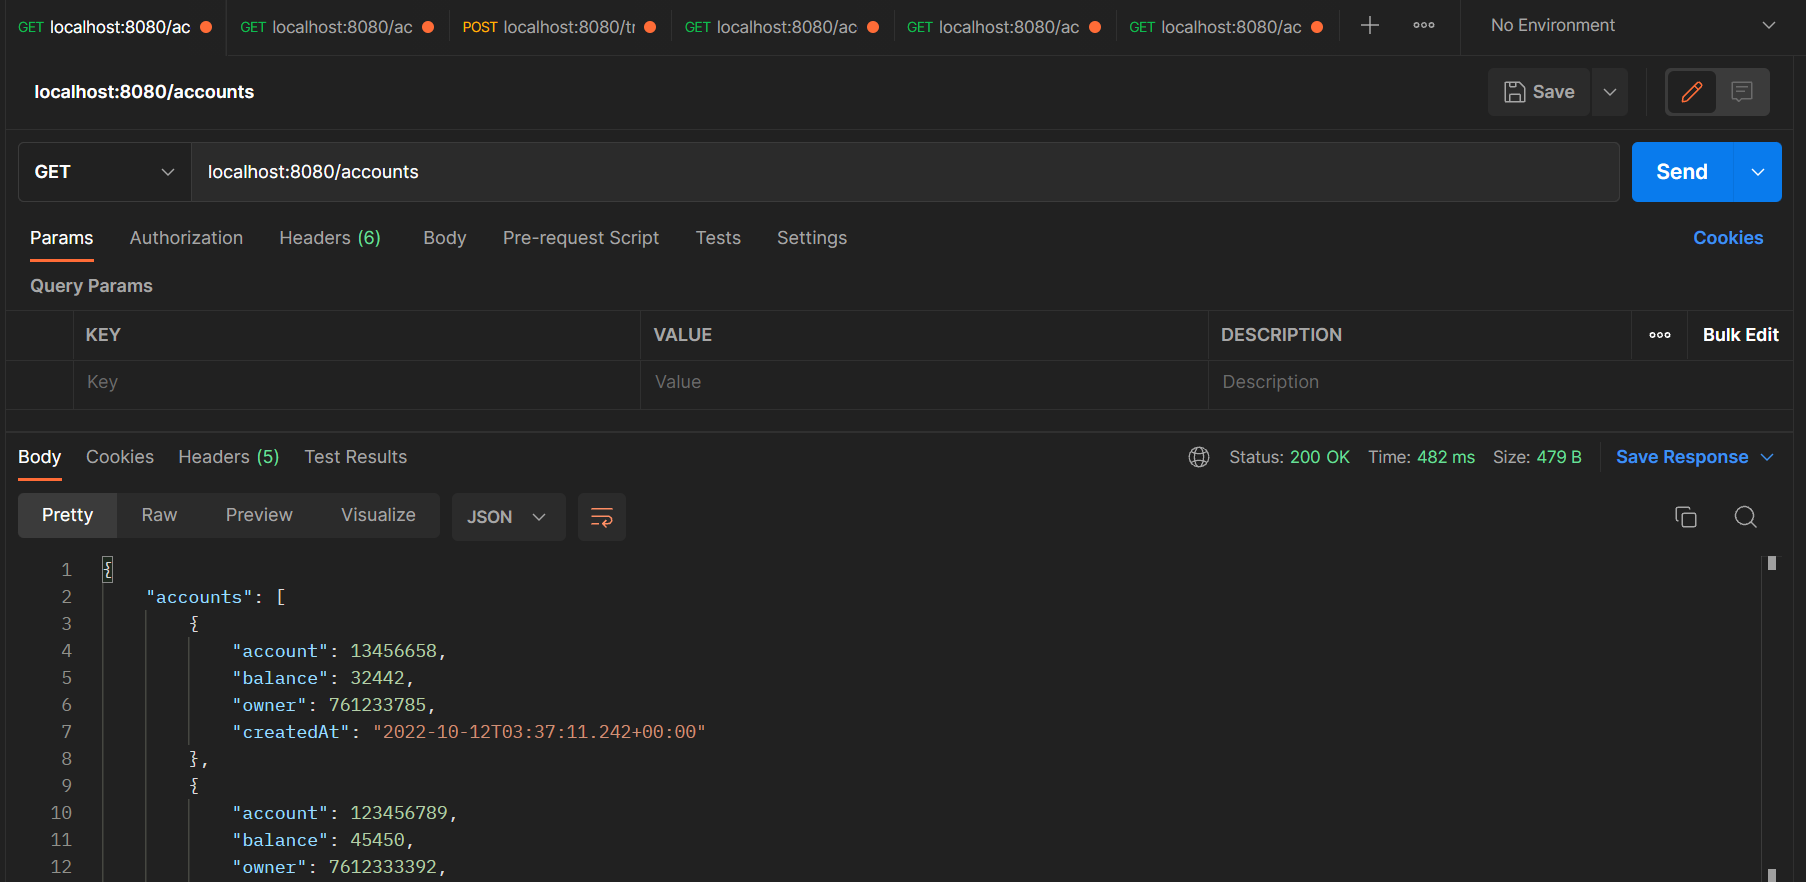The height and width of the screenshot is (882, 1806).
Task: Open request Headers (6) tab
Action: click(330, 238)
